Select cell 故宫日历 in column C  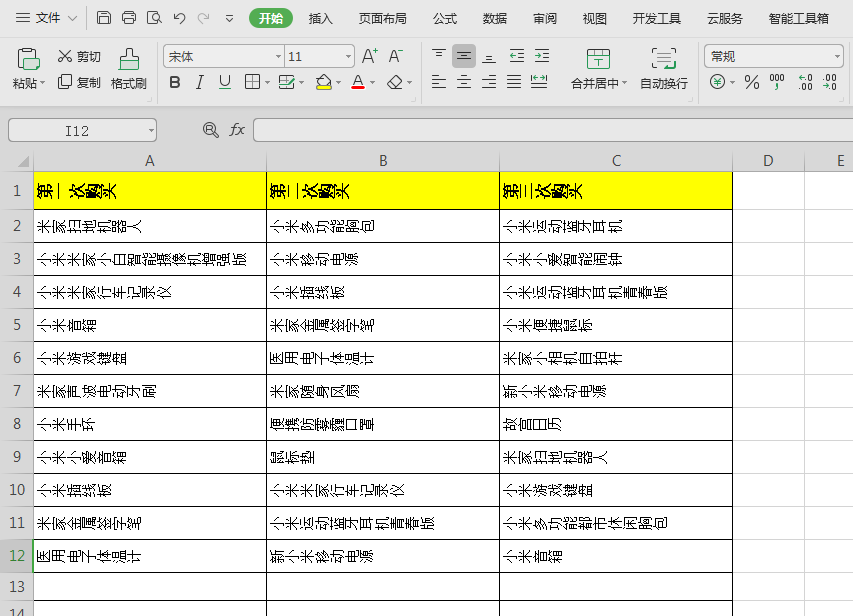(x=616, y=424)
